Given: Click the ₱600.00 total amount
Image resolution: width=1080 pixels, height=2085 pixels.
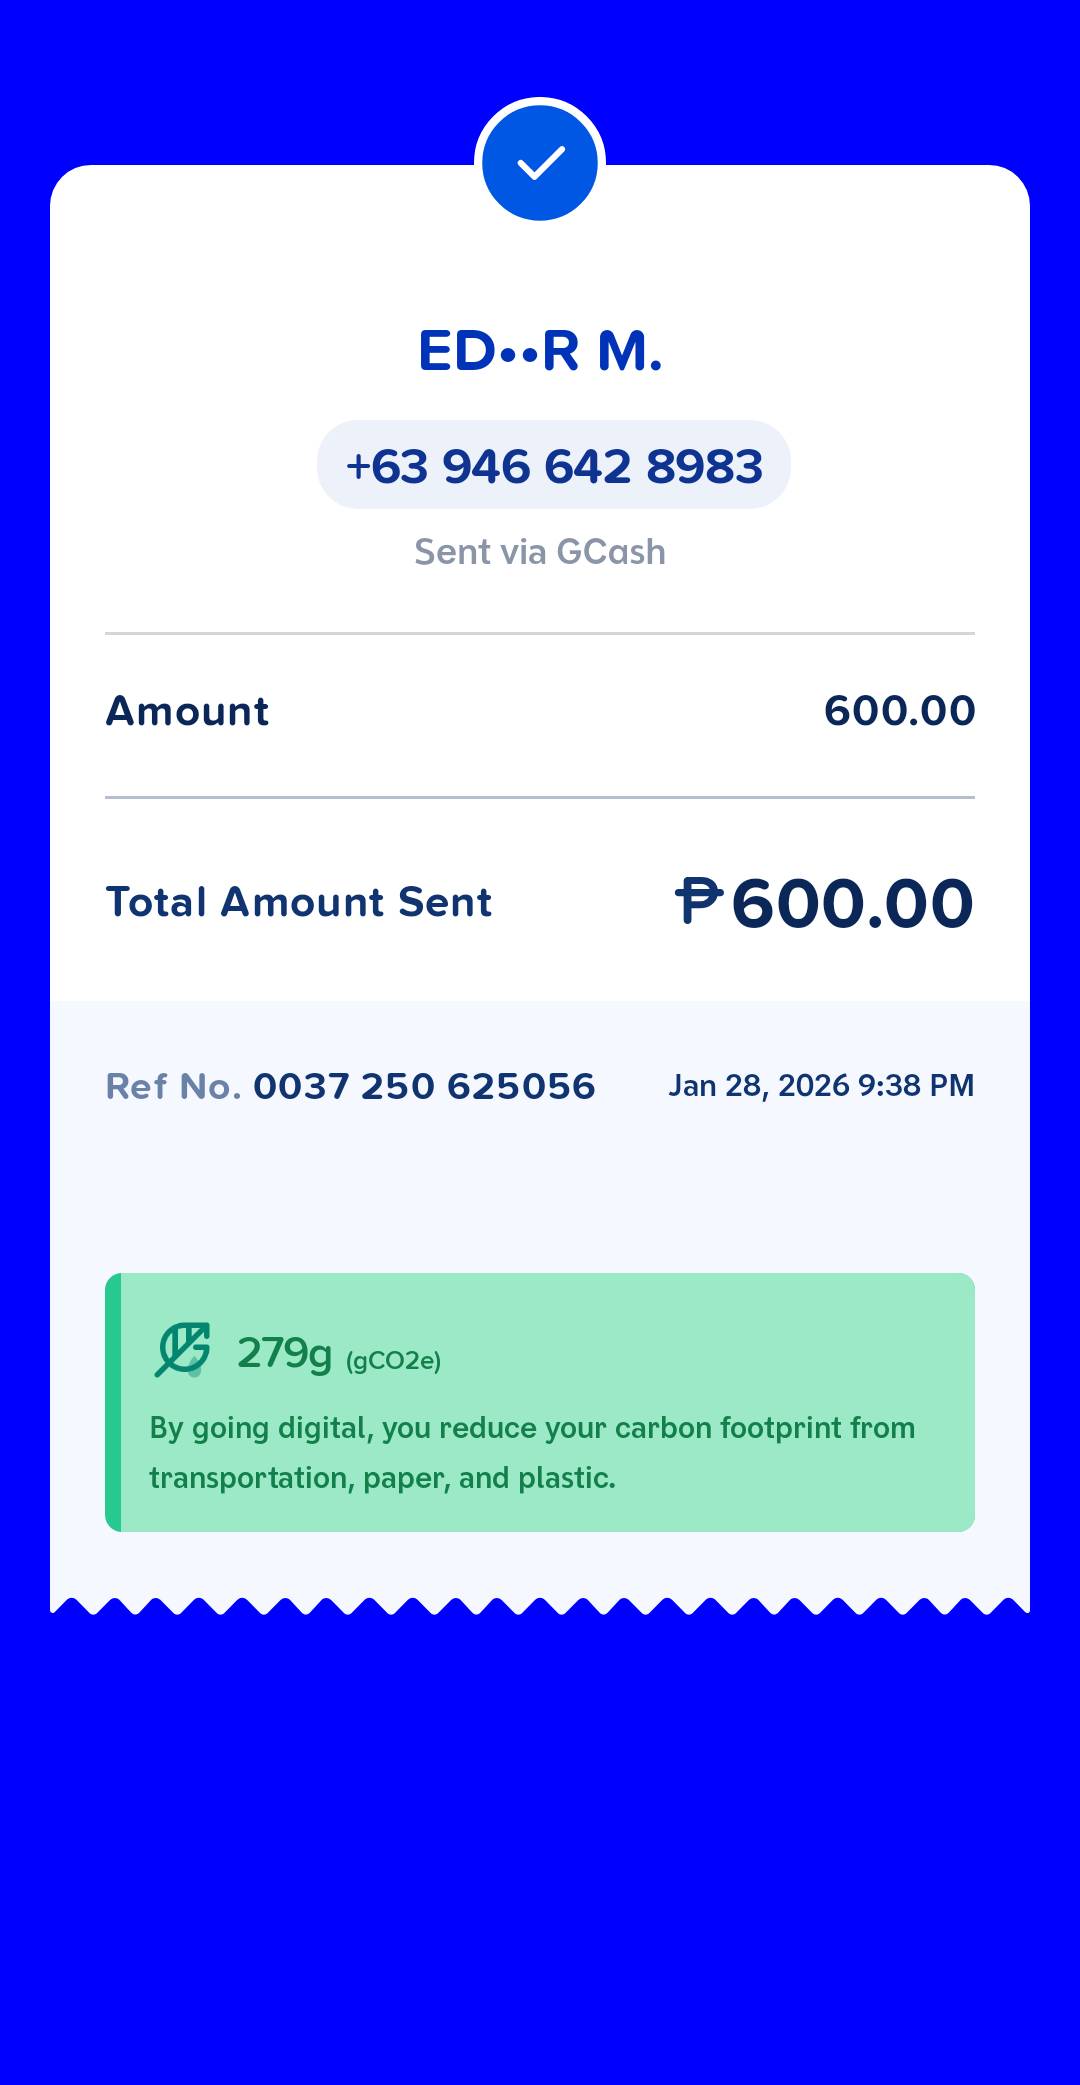Looking at the screenshot, I should coord(824,902).
